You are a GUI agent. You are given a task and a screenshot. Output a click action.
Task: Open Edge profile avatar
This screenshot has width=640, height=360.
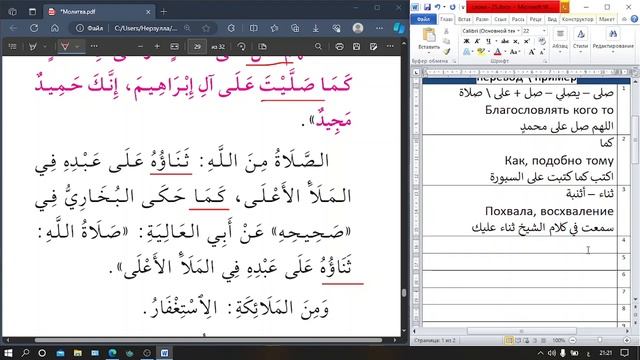click(358, 28)
